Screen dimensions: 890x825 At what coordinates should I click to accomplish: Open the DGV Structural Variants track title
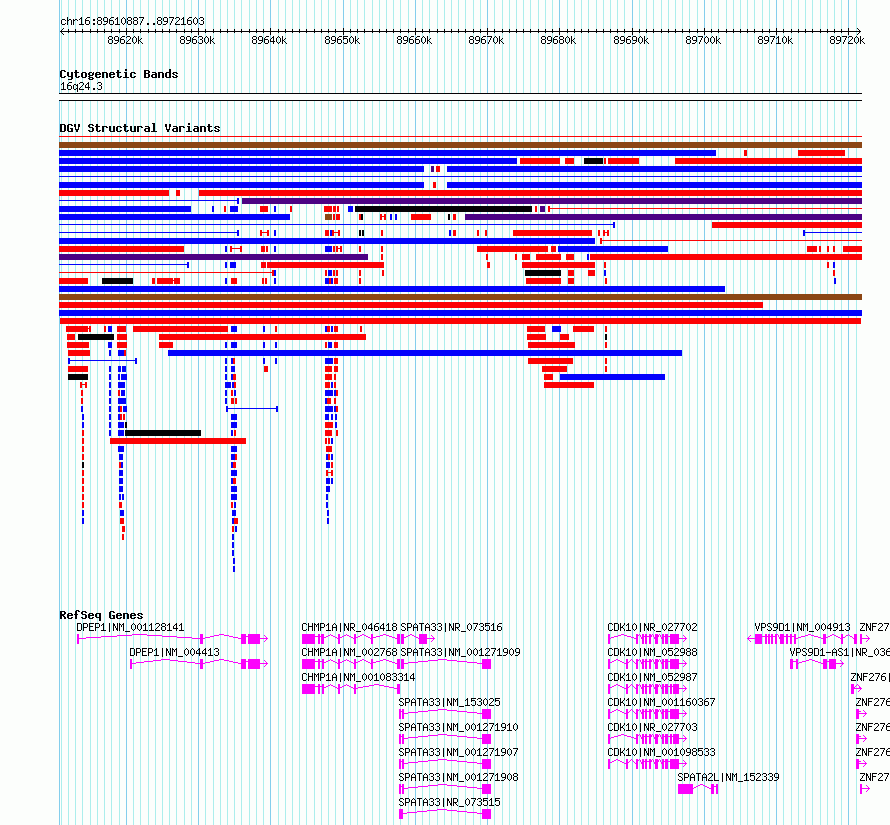tap(140, 128)
